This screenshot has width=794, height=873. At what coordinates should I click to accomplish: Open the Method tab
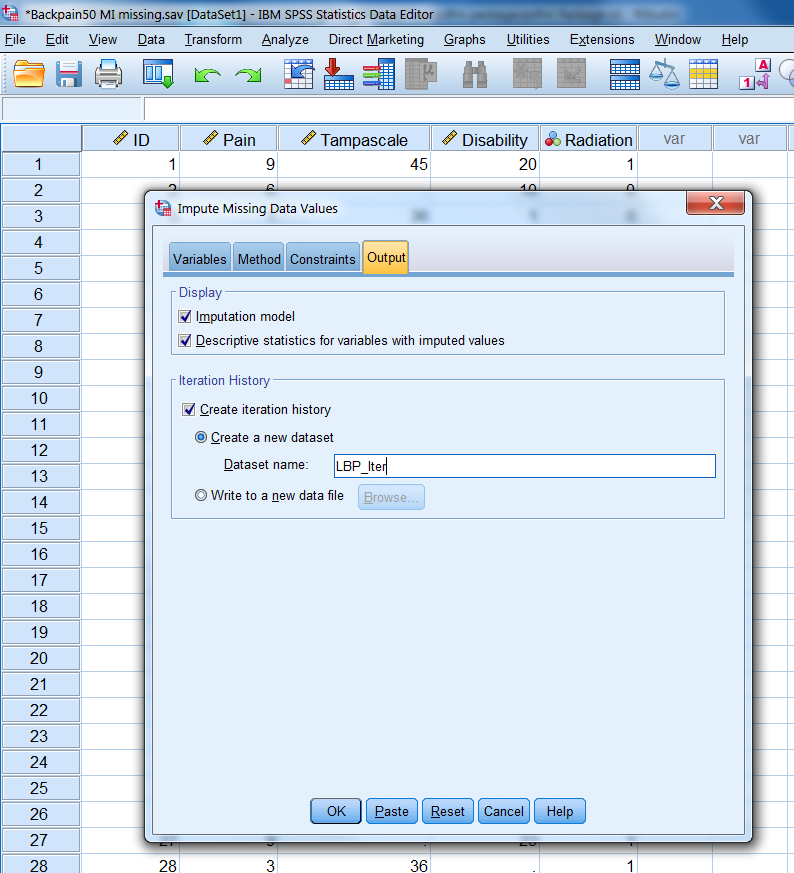259,259
